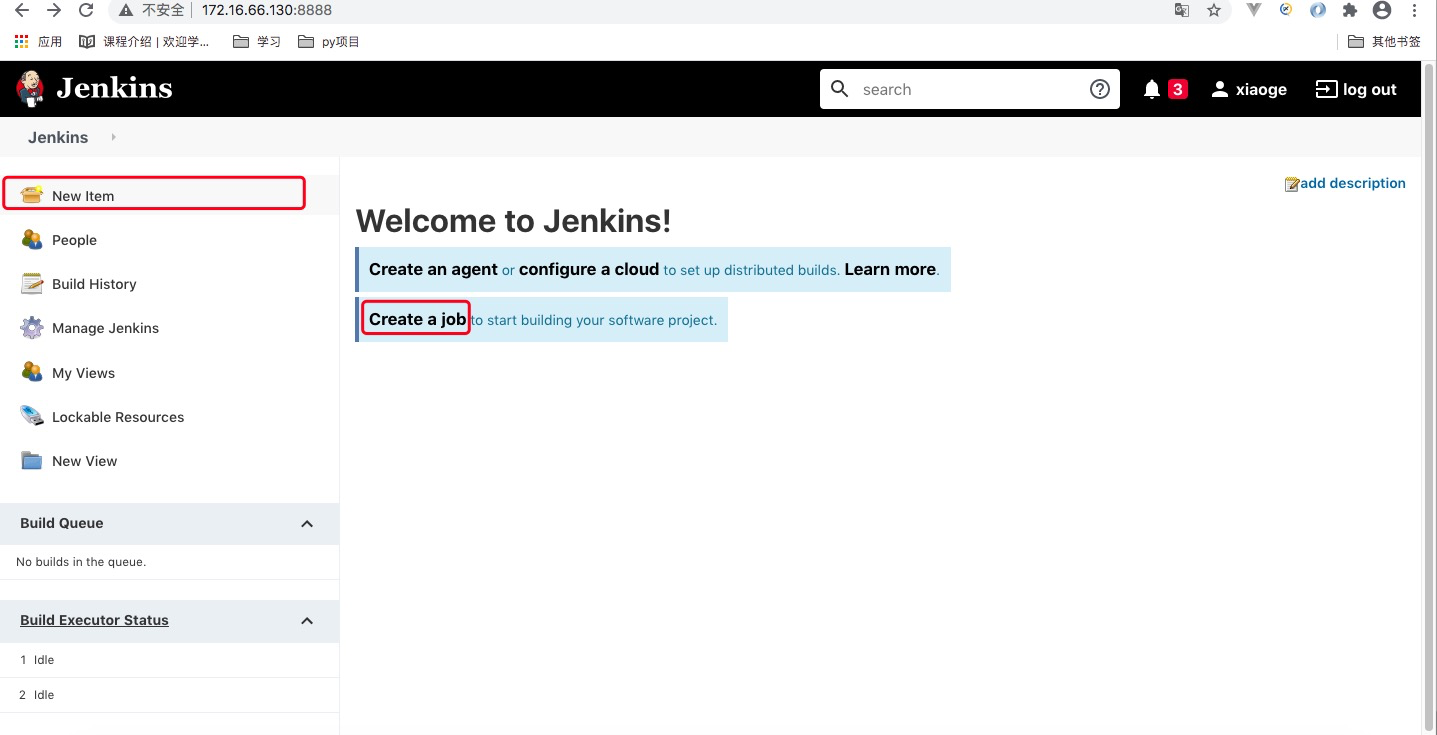1437x735 pixels.
Task: Click the configure a cloud link
Action: [589, 269]
